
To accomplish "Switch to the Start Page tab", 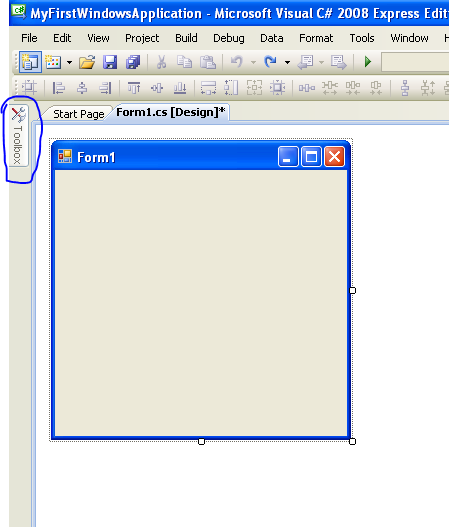I will [79, 114].
